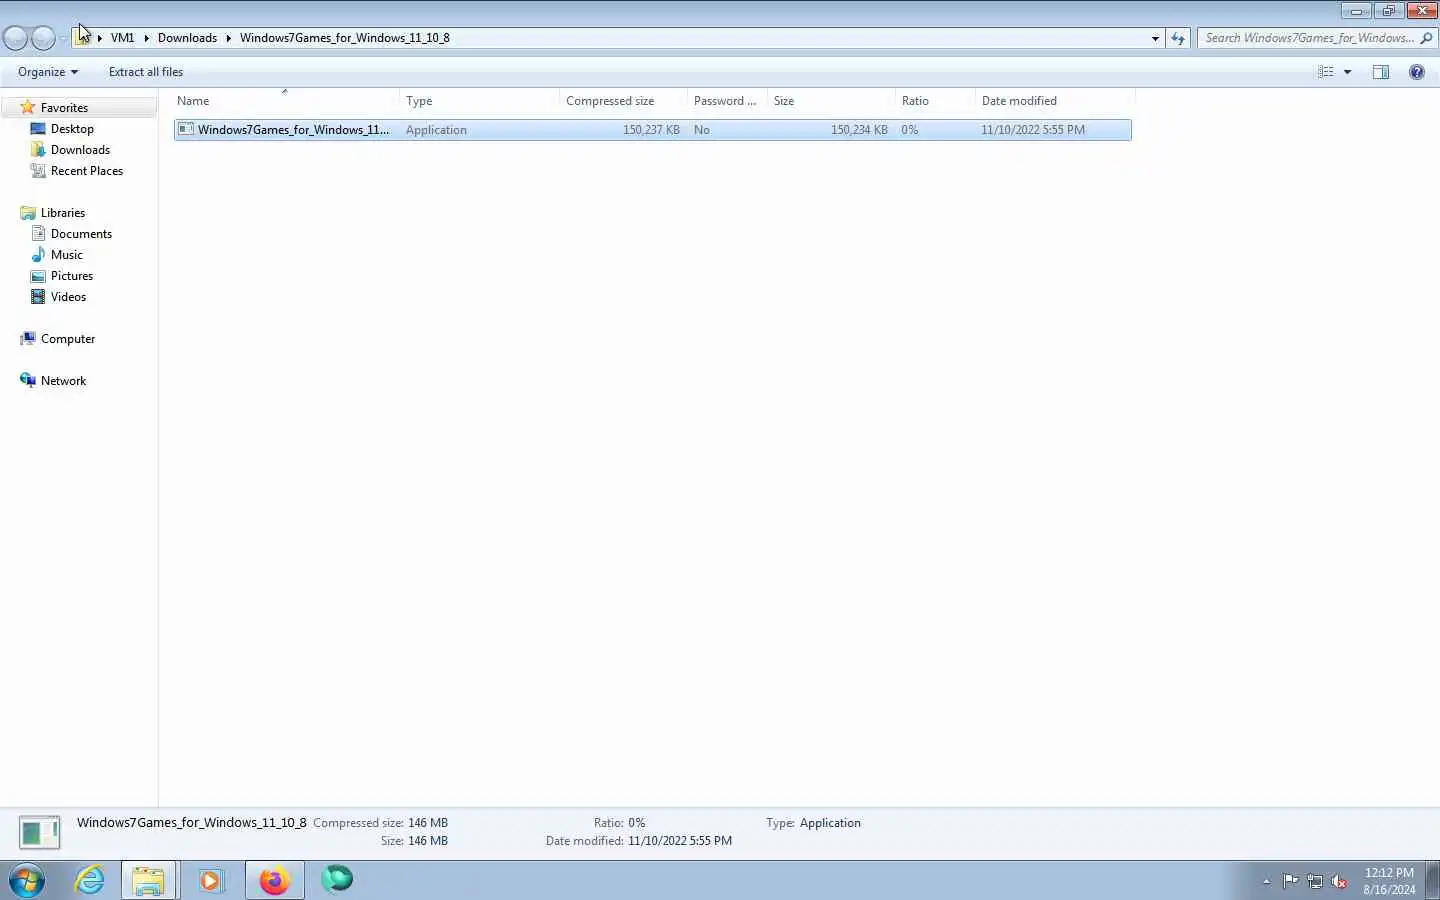This screenshot has width=1440, height=900.
Task: Sort by Type column header
Action: [480, 101]
